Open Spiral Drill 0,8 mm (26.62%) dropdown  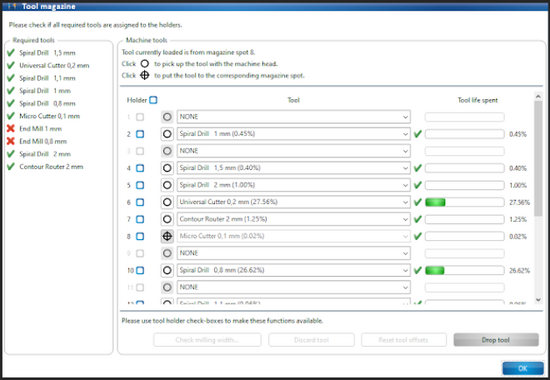tap(294, 270)
